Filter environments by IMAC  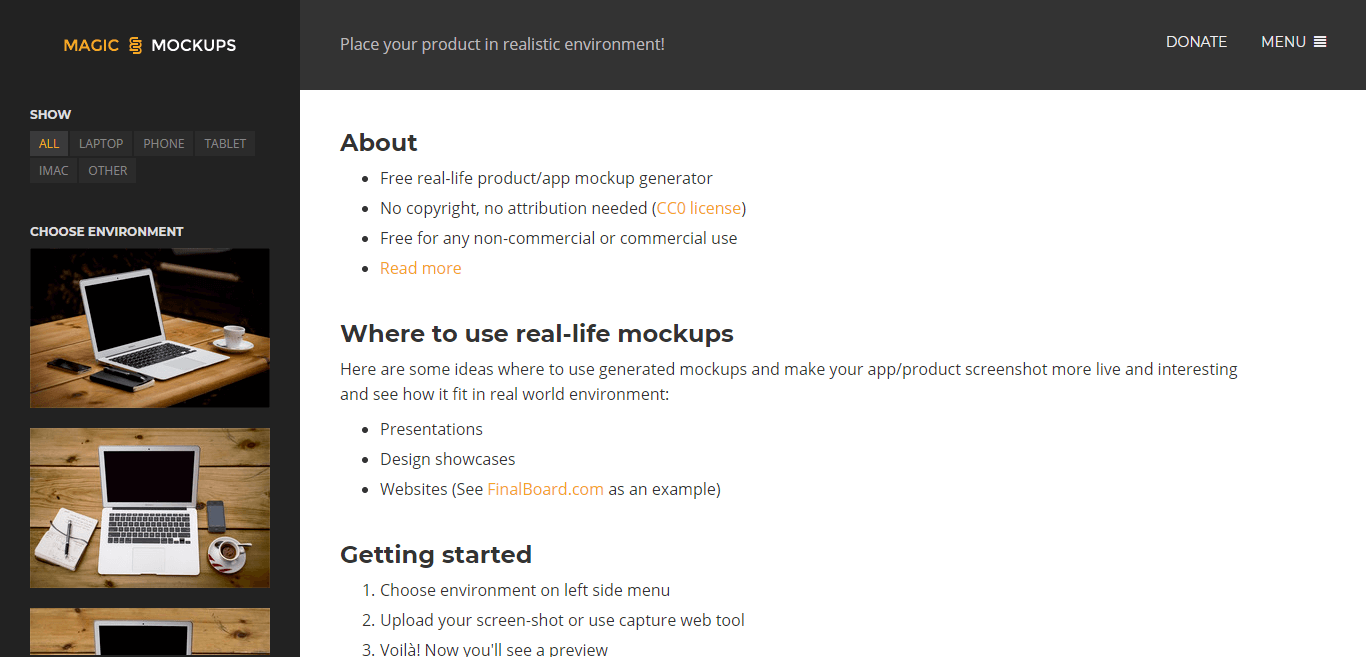coord(54,171)
